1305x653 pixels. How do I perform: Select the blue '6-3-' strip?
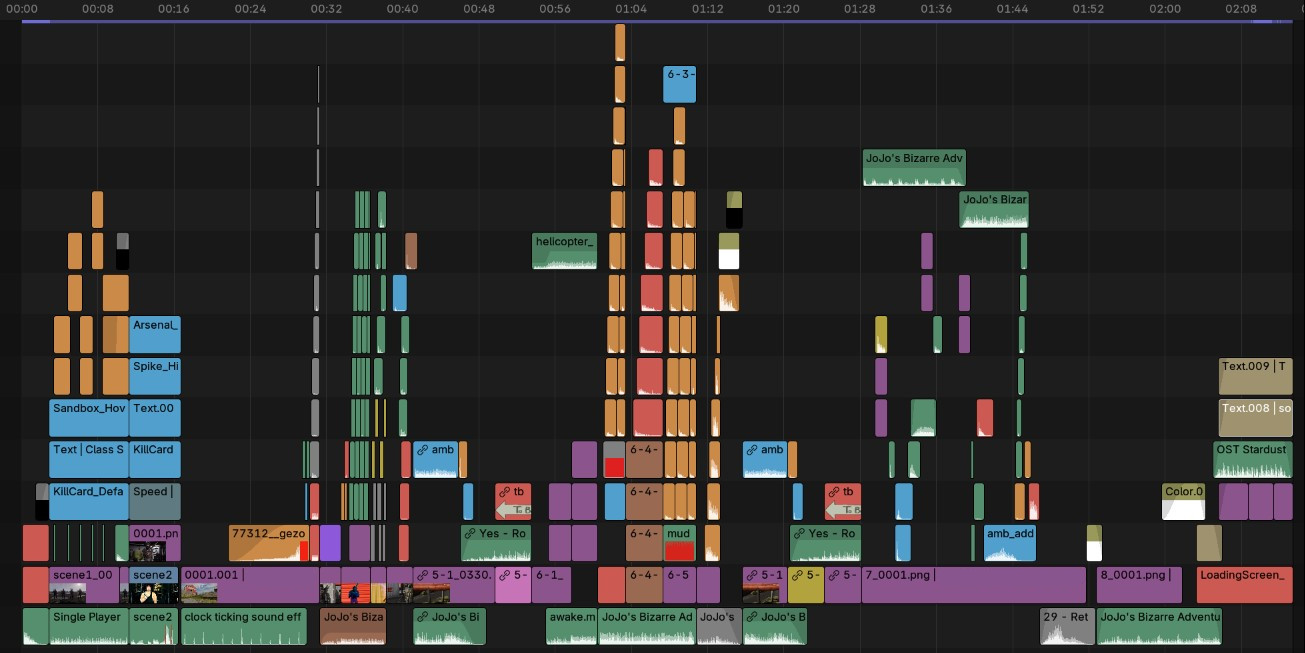679,84
